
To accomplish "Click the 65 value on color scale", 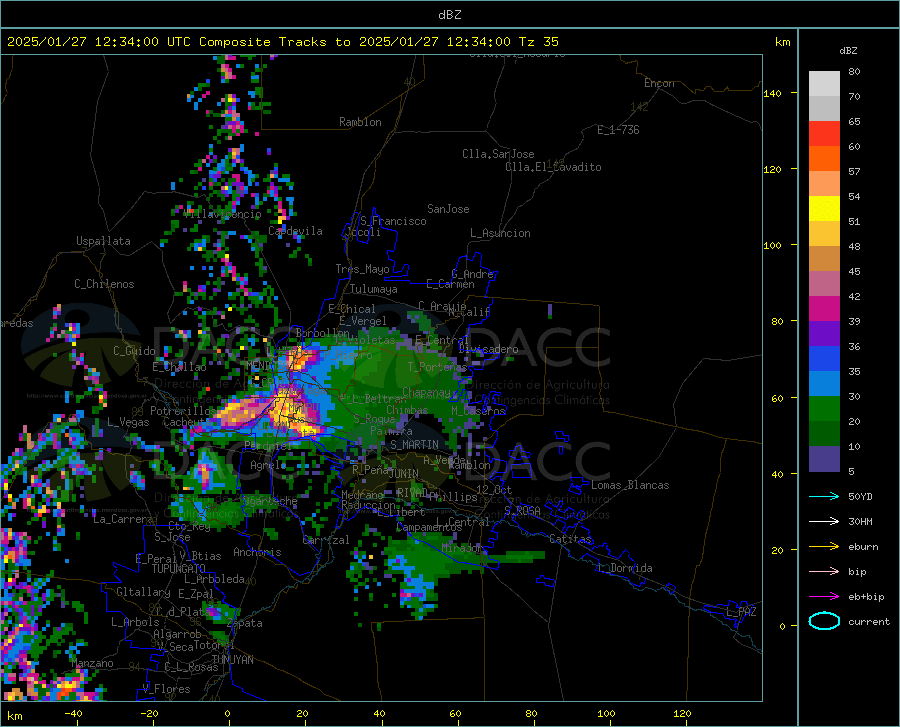I will tap(854, 122).
